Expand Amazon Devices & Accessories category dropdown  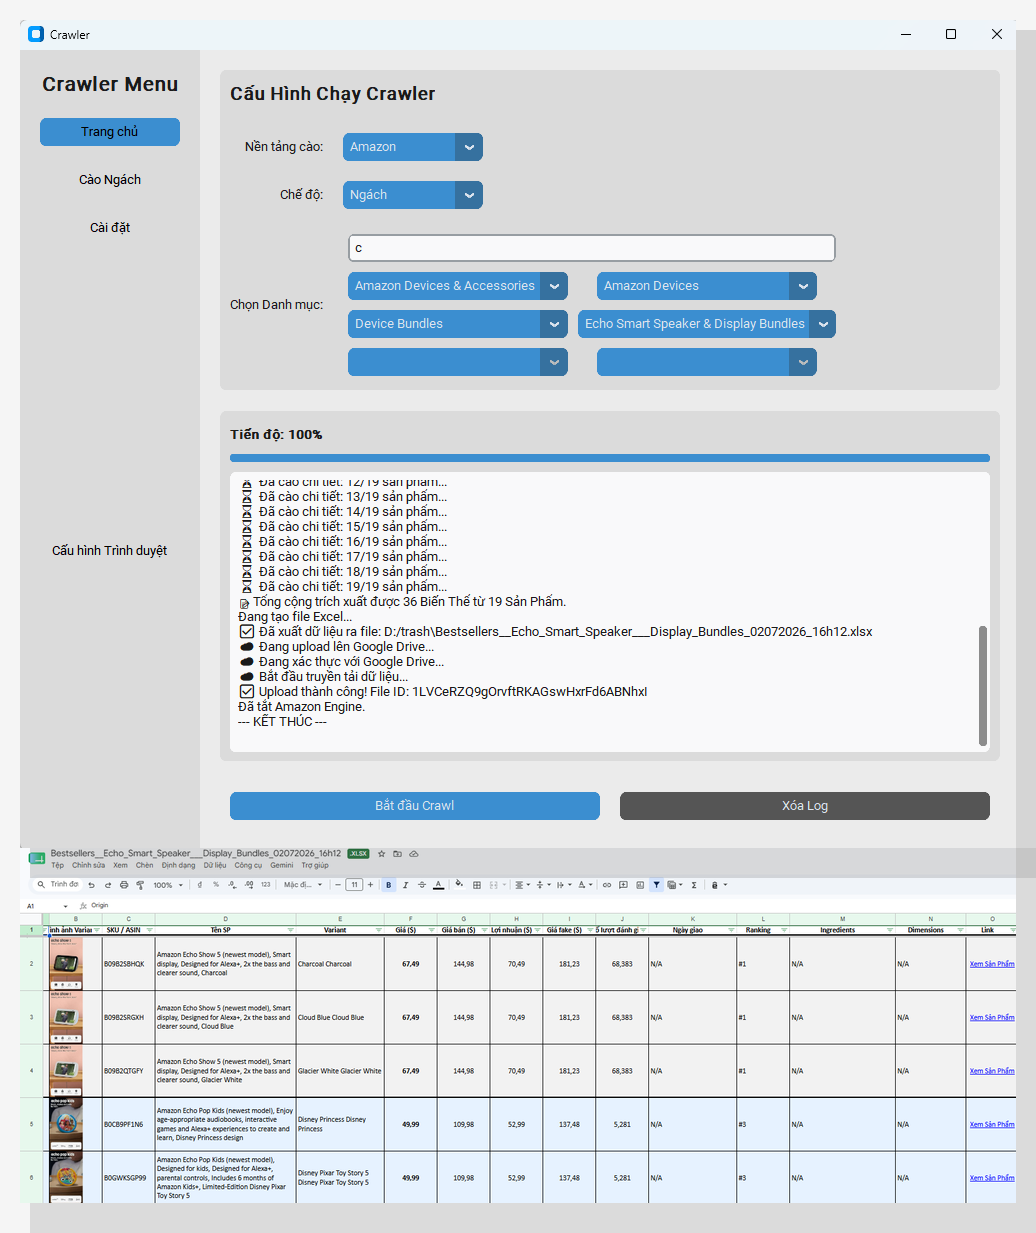click(458, 286)
